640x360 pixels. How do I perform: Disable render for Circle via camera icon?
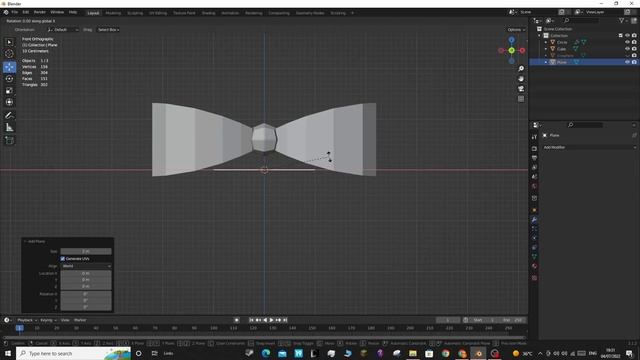coord(634,42)
